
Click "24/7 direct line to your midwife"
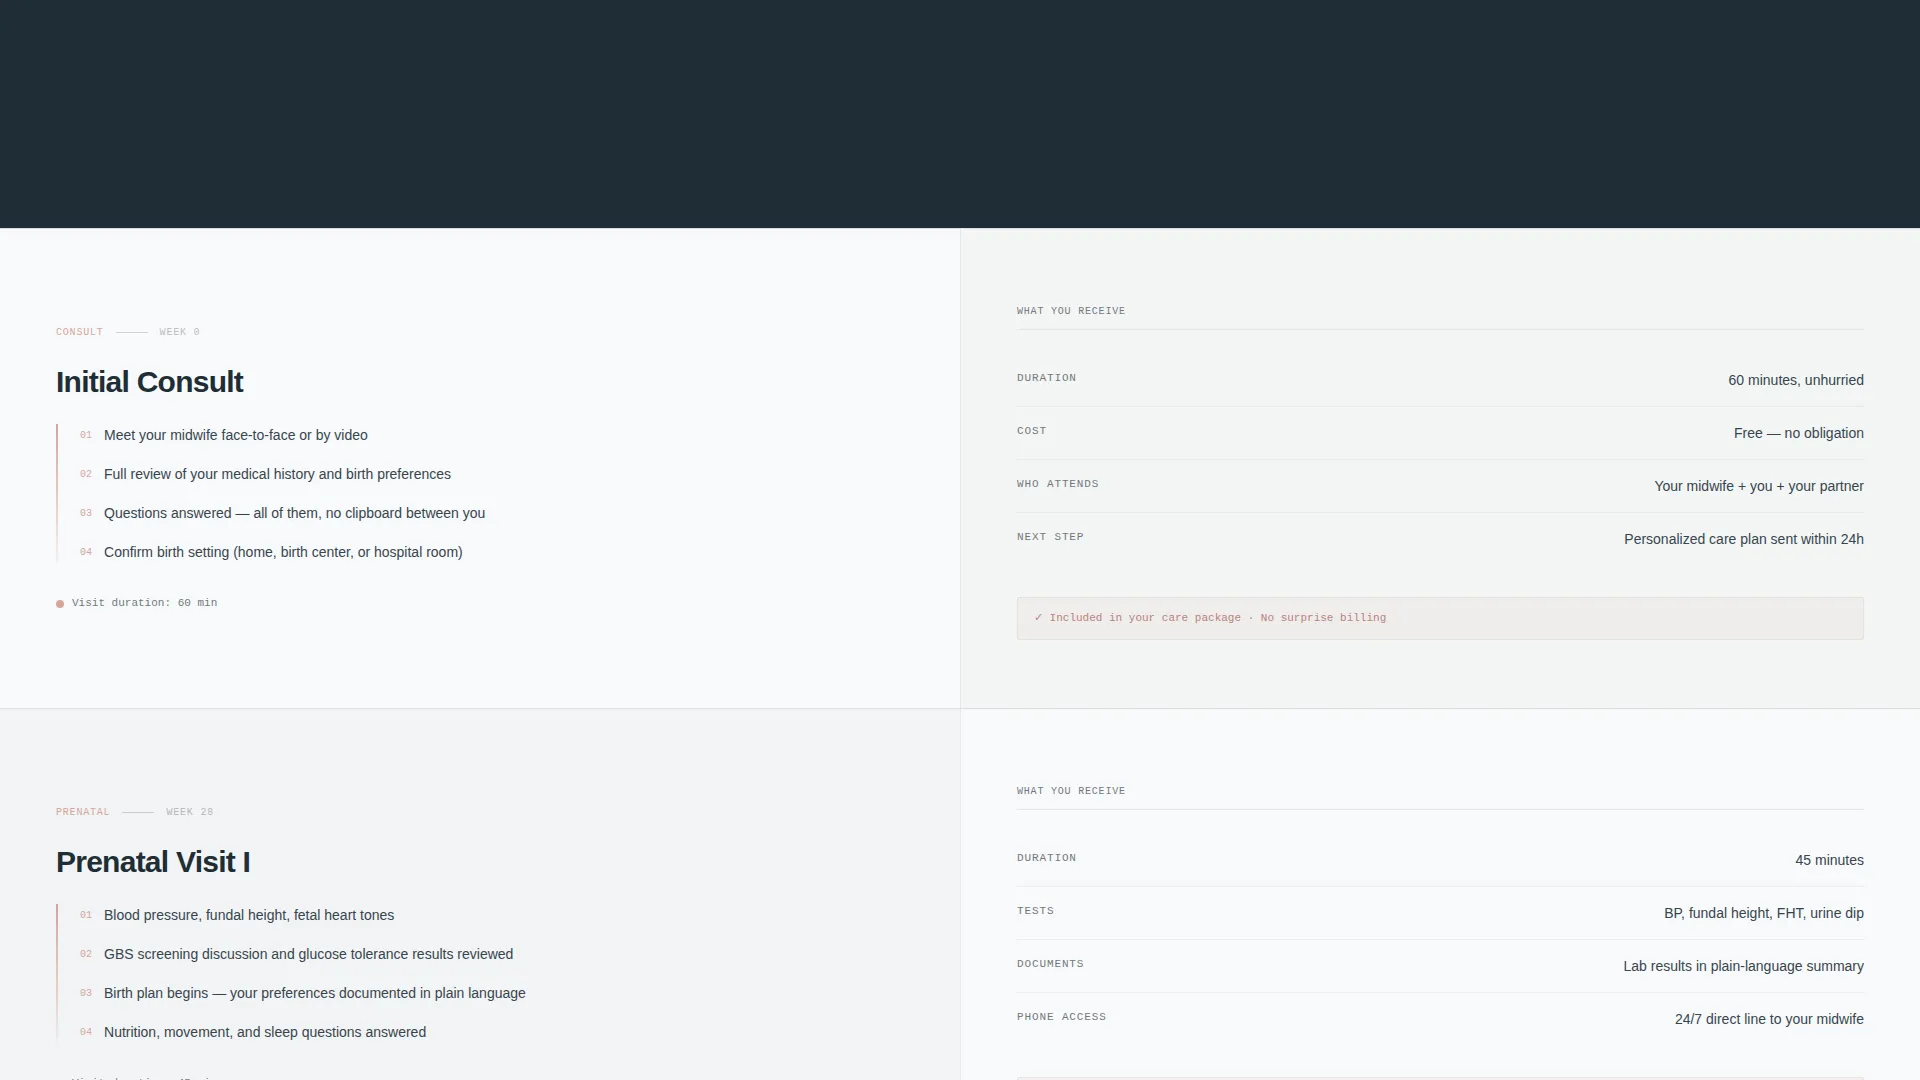tap(1768, 1019)
